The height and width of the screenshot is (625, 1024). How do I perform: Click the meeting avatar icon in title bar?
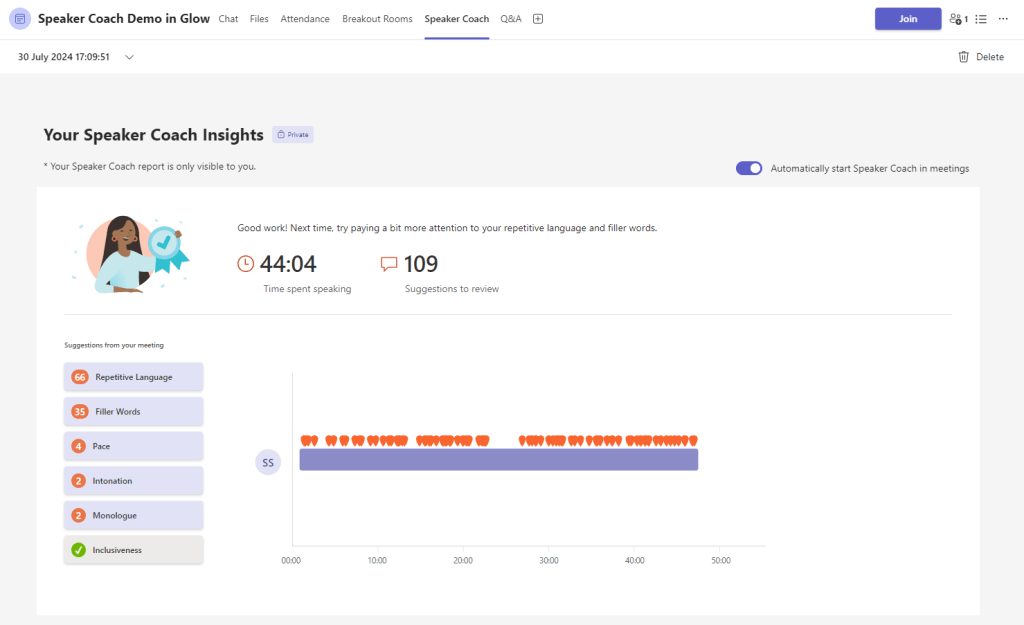(20, 18)
